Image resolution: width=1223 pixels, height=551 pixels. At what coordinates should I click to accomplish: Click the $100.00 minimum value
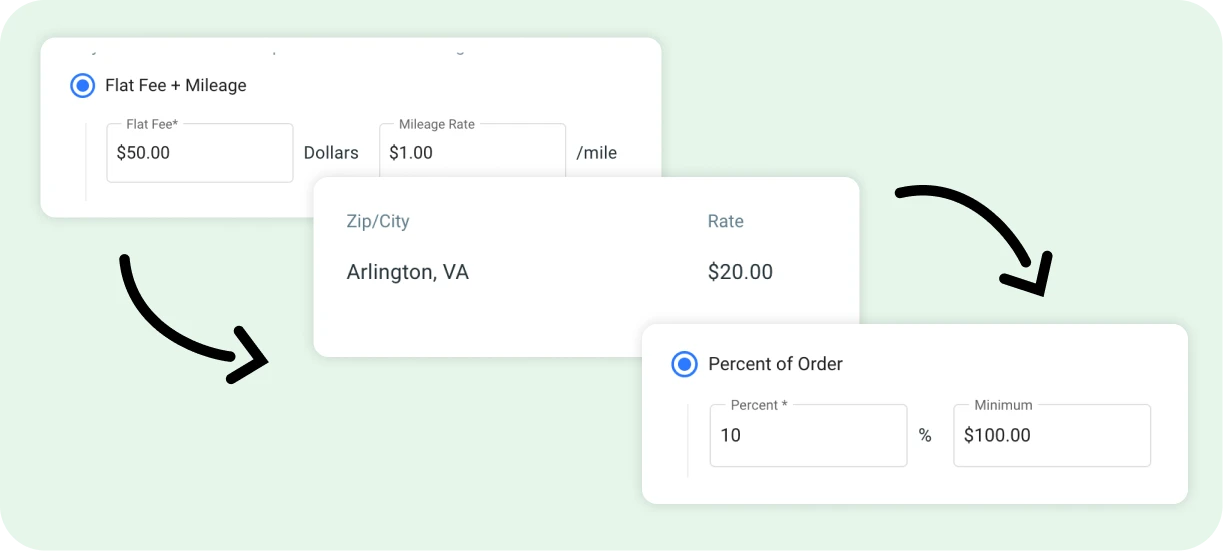[x=997, y=435]
